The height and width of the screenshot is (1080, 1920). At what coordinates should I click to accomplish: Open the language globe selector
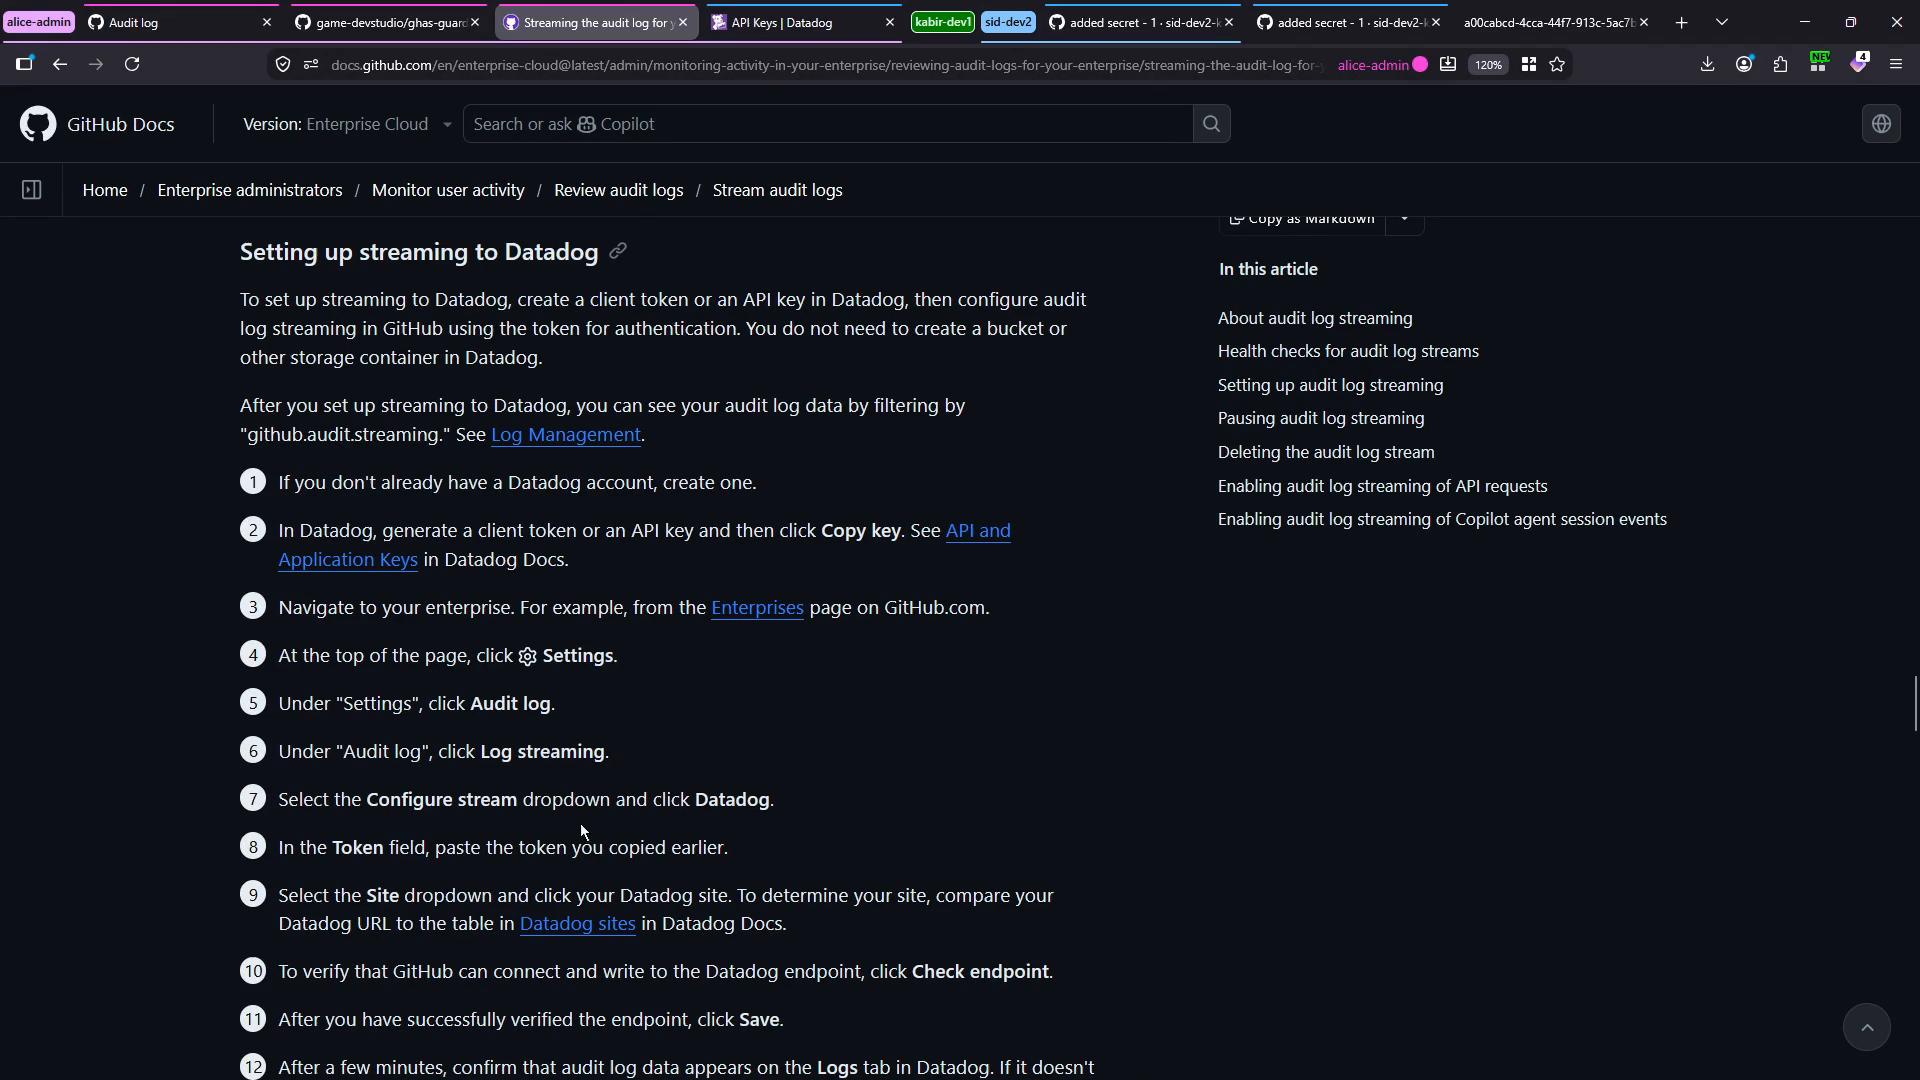point(1881,124)
